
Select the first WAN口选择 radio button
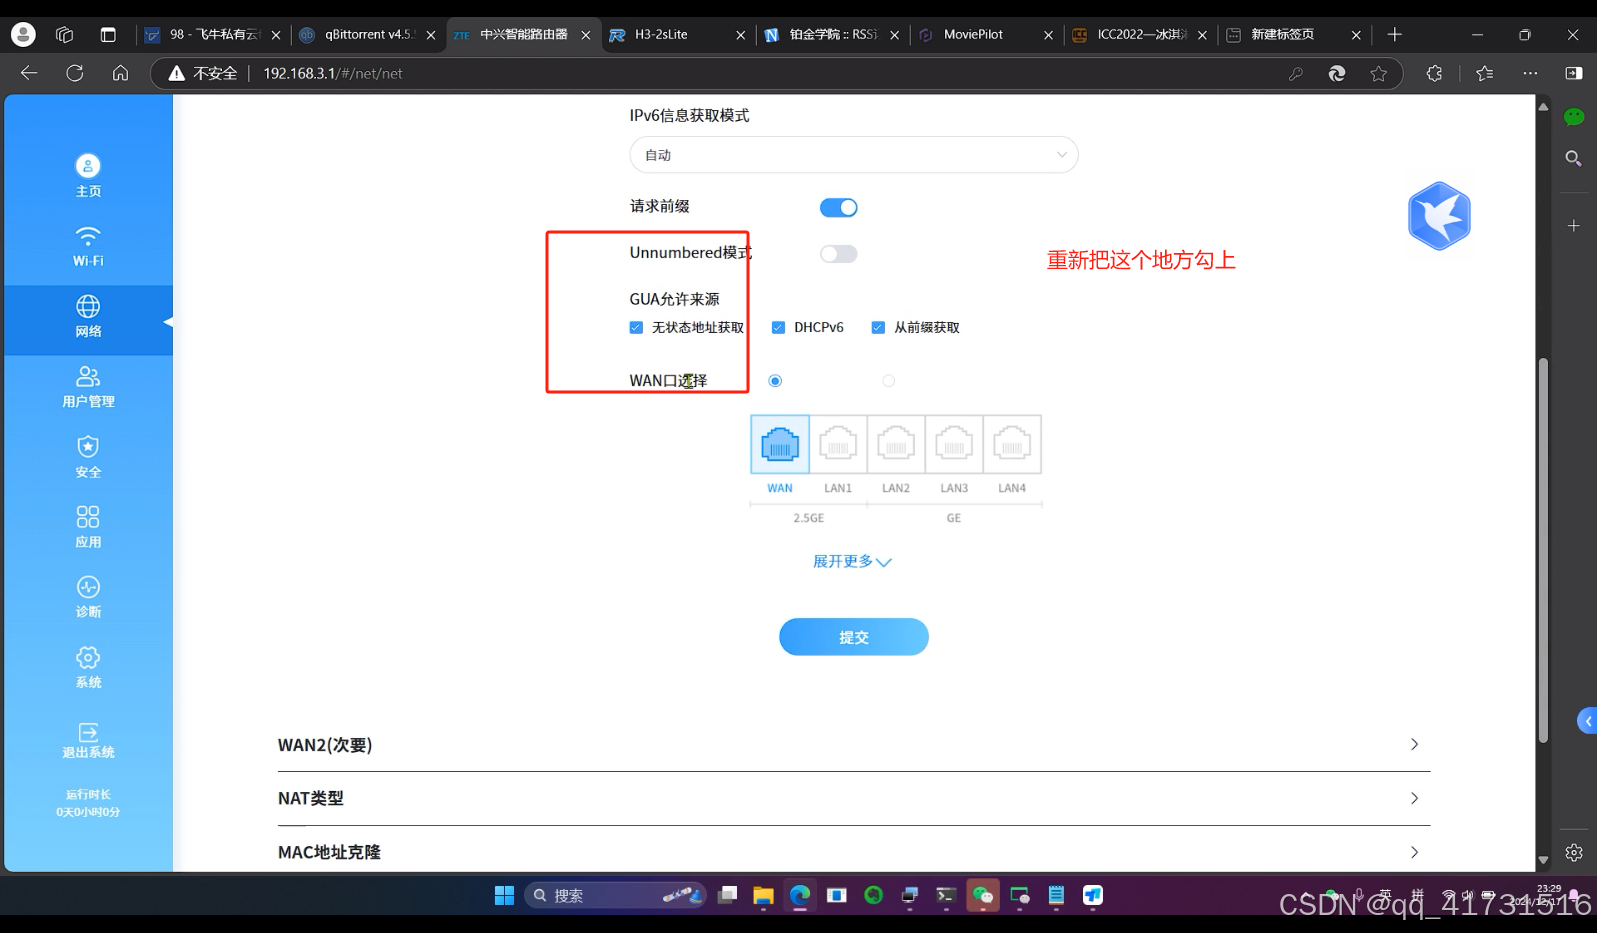tap(775, 381)
